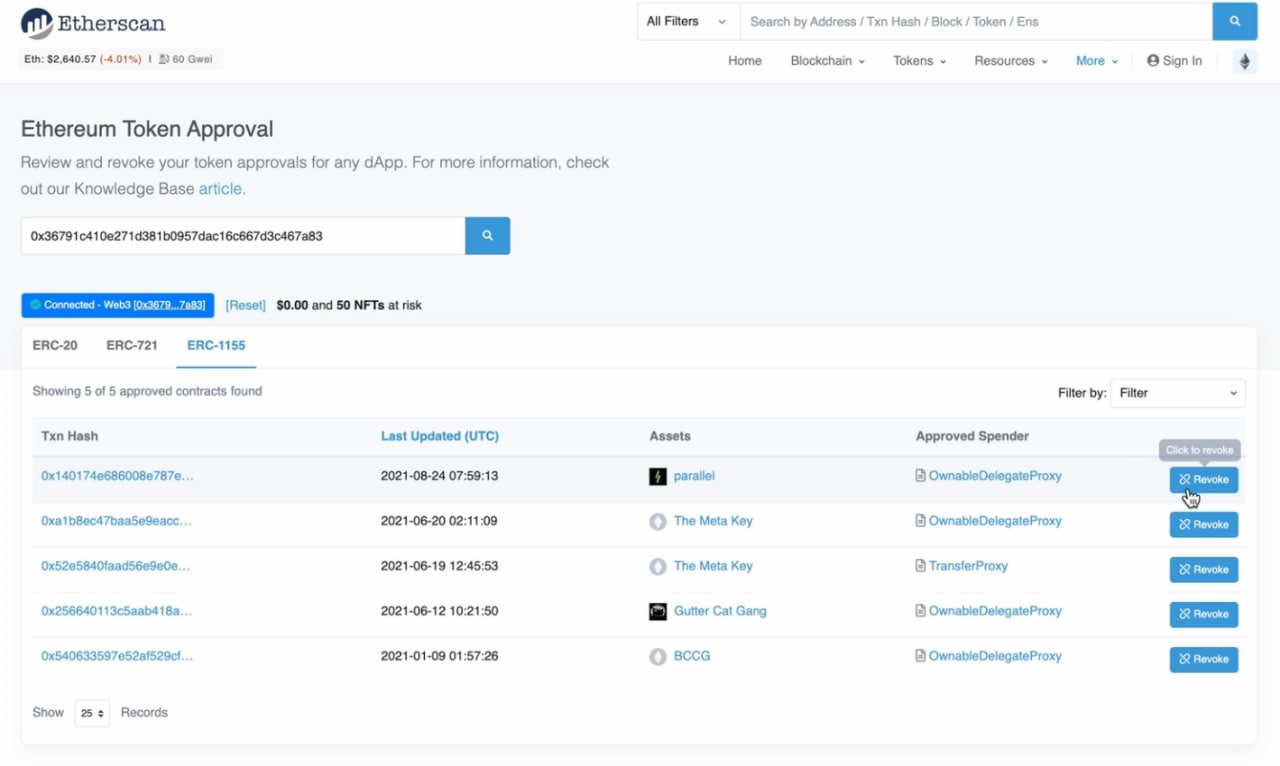Click the parallel token asset icon
The image size is (1280, 766).
pos(657,477)
